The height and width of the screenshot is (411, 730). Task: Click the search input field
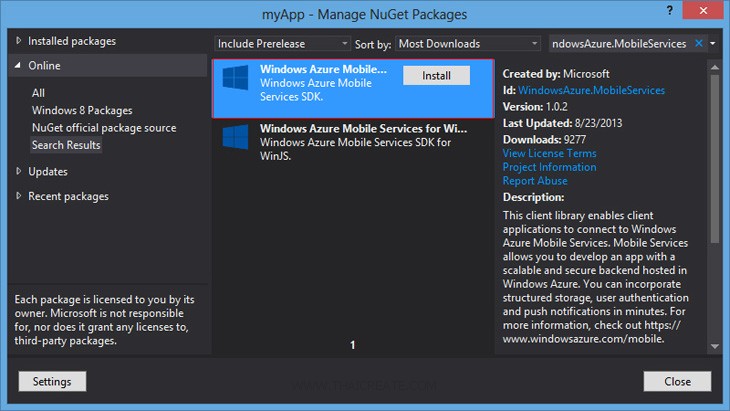click(x=621, y=44)
